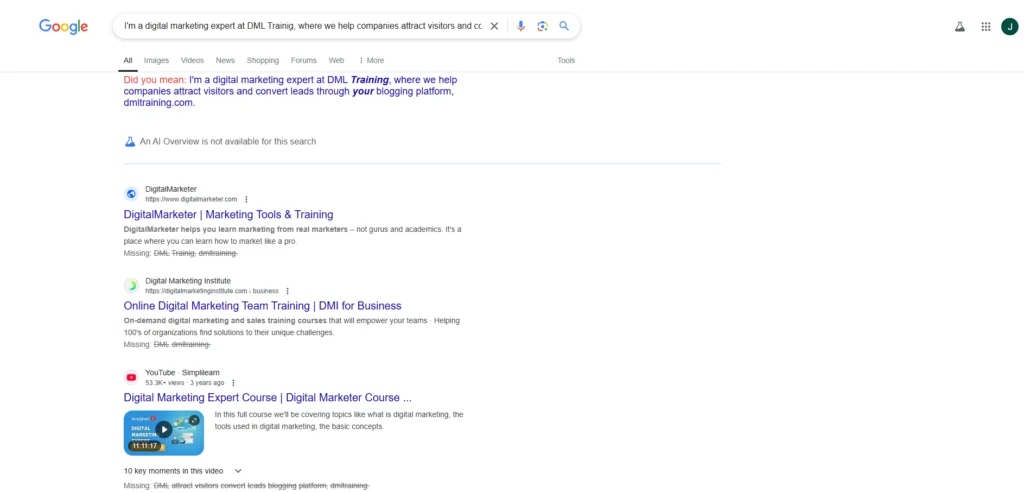Clear the search box with X icon
This screenshot has width=1024, height=492.
coord(494,26)
